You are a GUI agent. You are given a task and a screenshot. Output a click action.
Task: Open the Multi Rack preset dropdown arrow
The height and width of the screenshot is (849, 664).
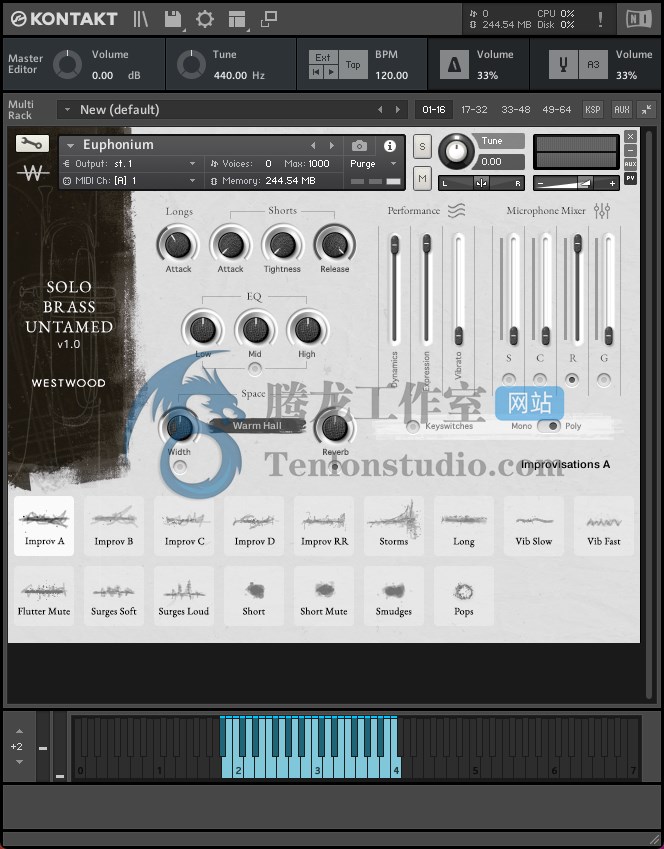(68, 110)
